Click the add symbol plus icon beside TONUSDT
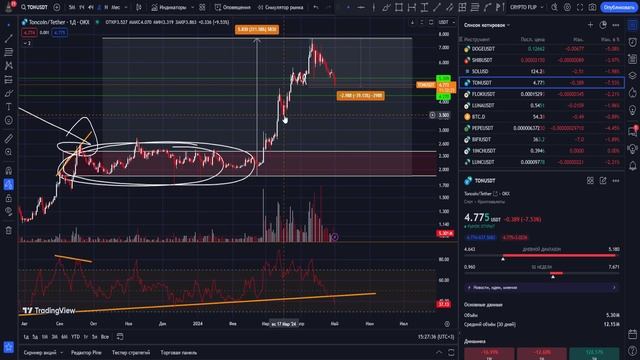 coord(57,7)
